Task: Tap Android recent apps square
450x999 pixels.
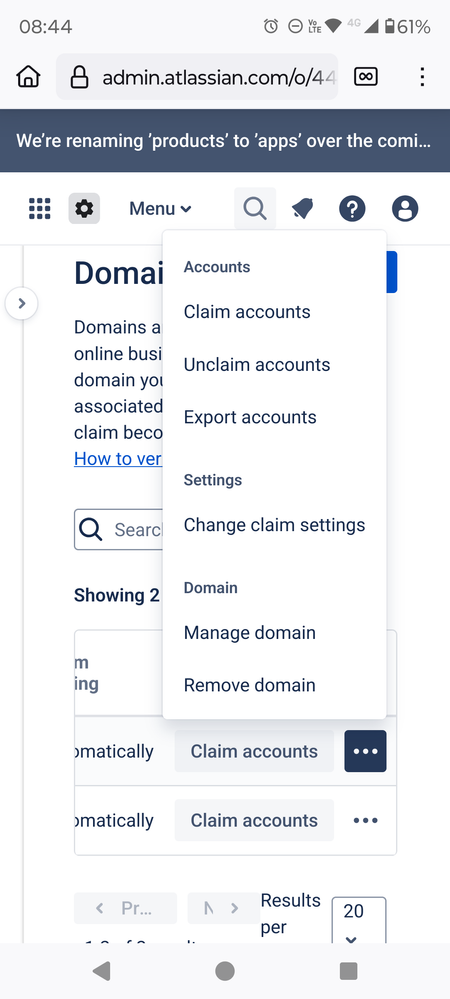Action: [x=348, y=971]
